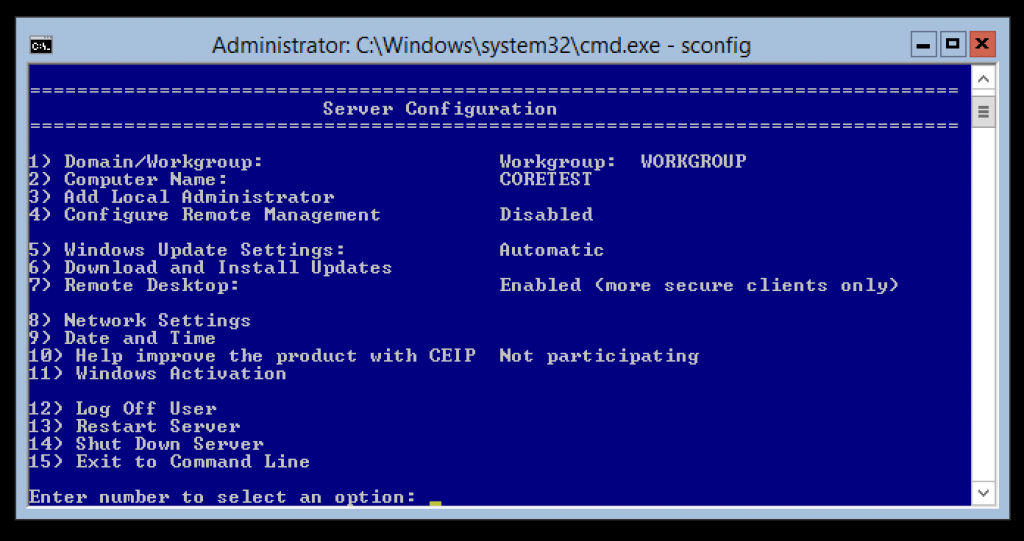Click the scrollbar down arrow
This screenshot has width=1024, height=541.
click(x=984, y=493)
